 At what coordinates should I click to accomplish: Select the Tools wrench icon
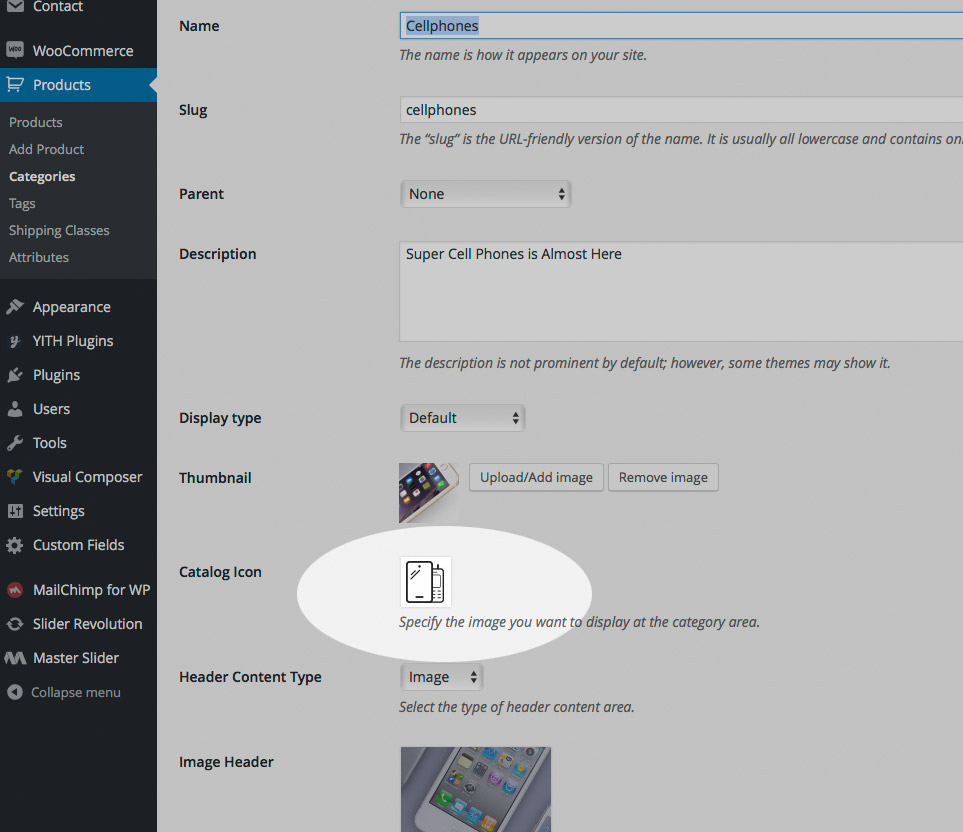pos(14,442)
